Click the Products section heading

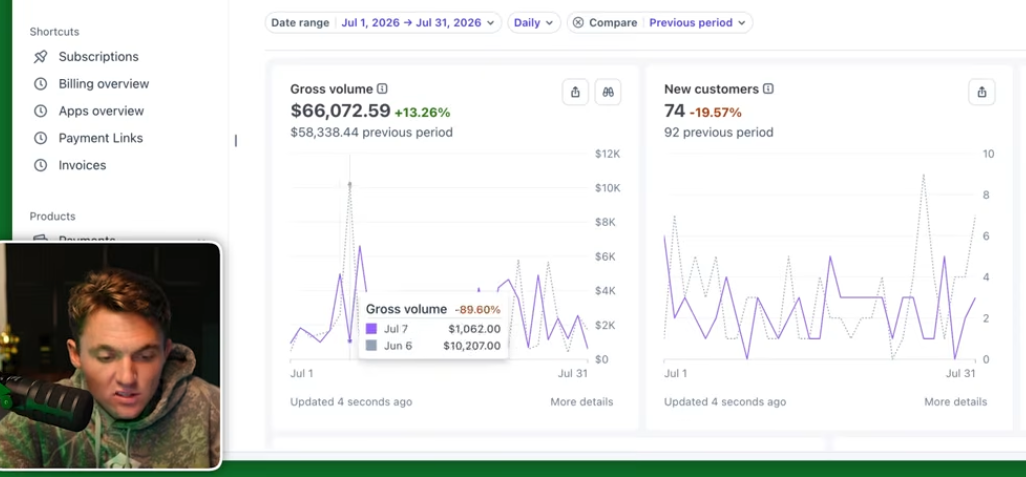pos(52,216)
